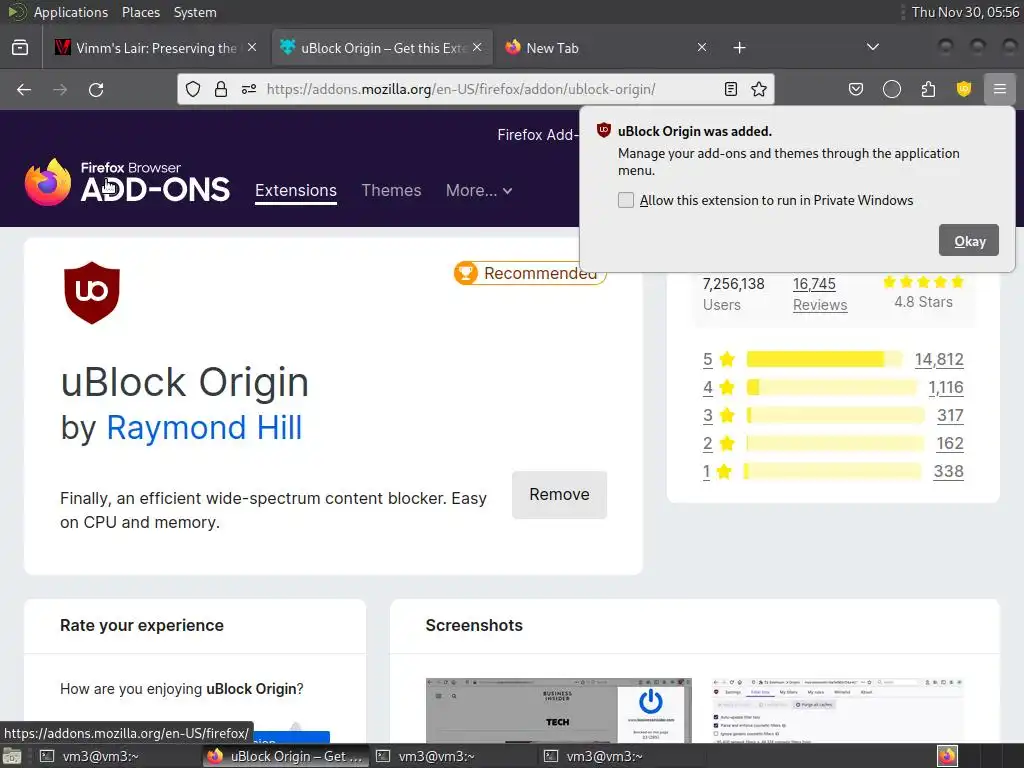Switch to uBlock Origin window in taskbar
The width and height of the screenshot is (1024, 768).
pos(286,756)
